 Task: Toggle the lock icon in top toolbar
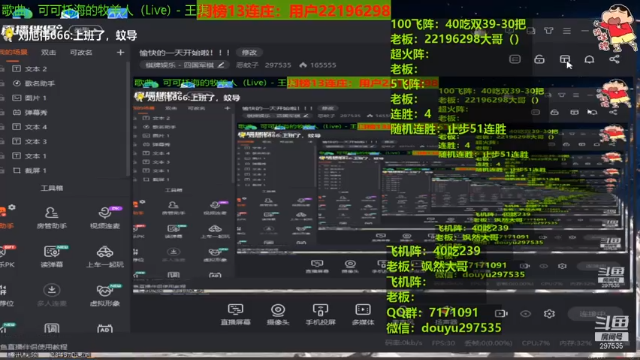pos(539,60)
